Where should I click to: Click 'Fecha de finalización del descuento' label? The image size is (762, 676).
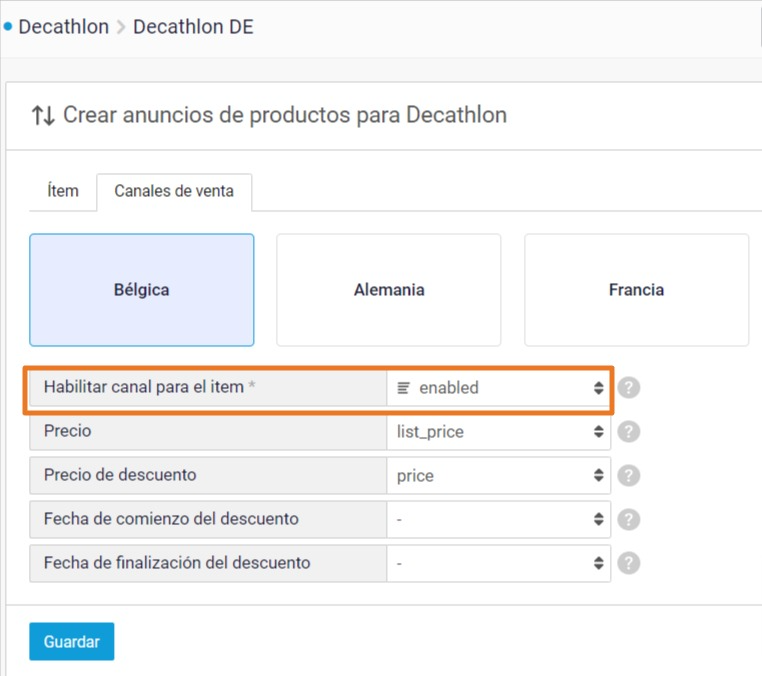point(177,562)
